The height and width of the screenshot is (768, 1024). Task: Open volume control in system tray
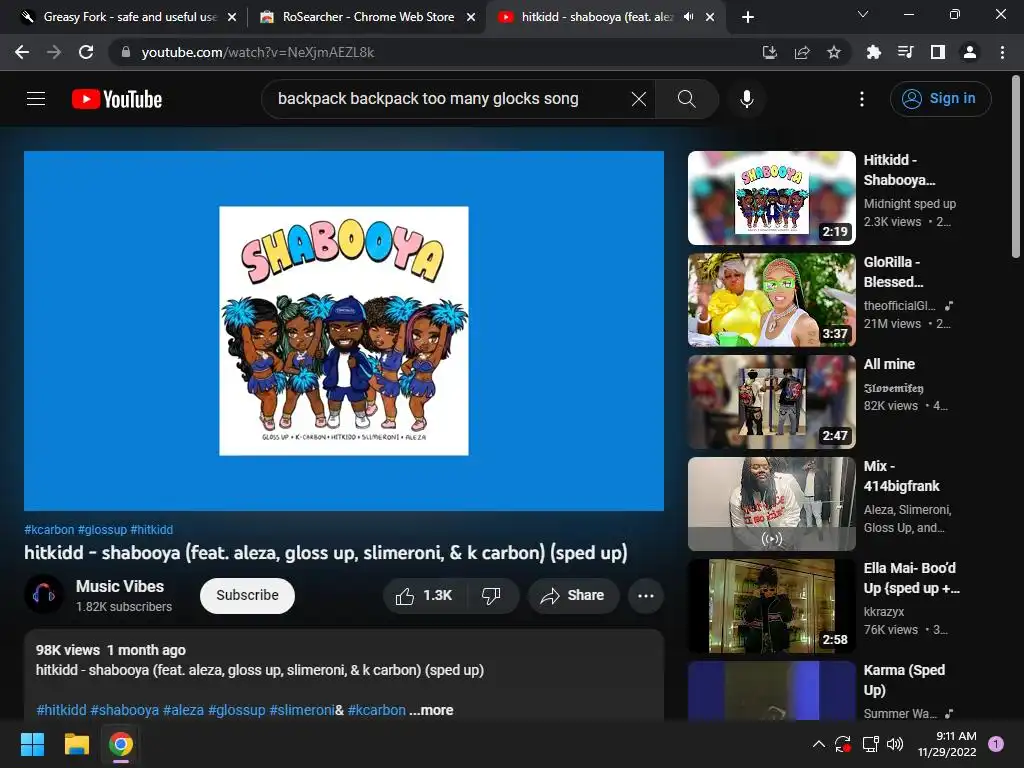895,744
